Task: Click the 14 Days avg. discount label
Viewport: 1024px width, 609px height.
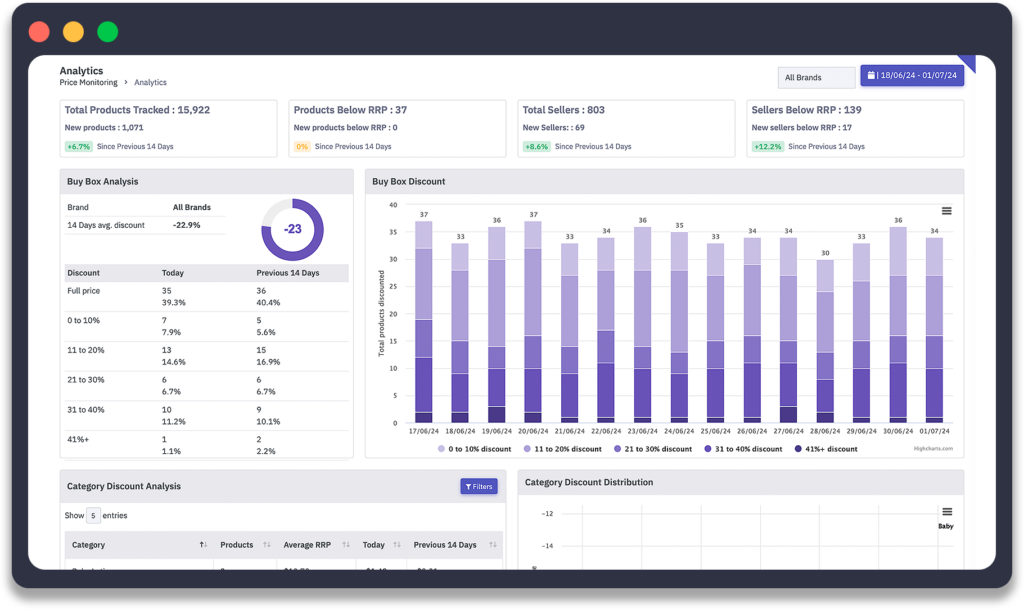Action: (x=106, y=225)
